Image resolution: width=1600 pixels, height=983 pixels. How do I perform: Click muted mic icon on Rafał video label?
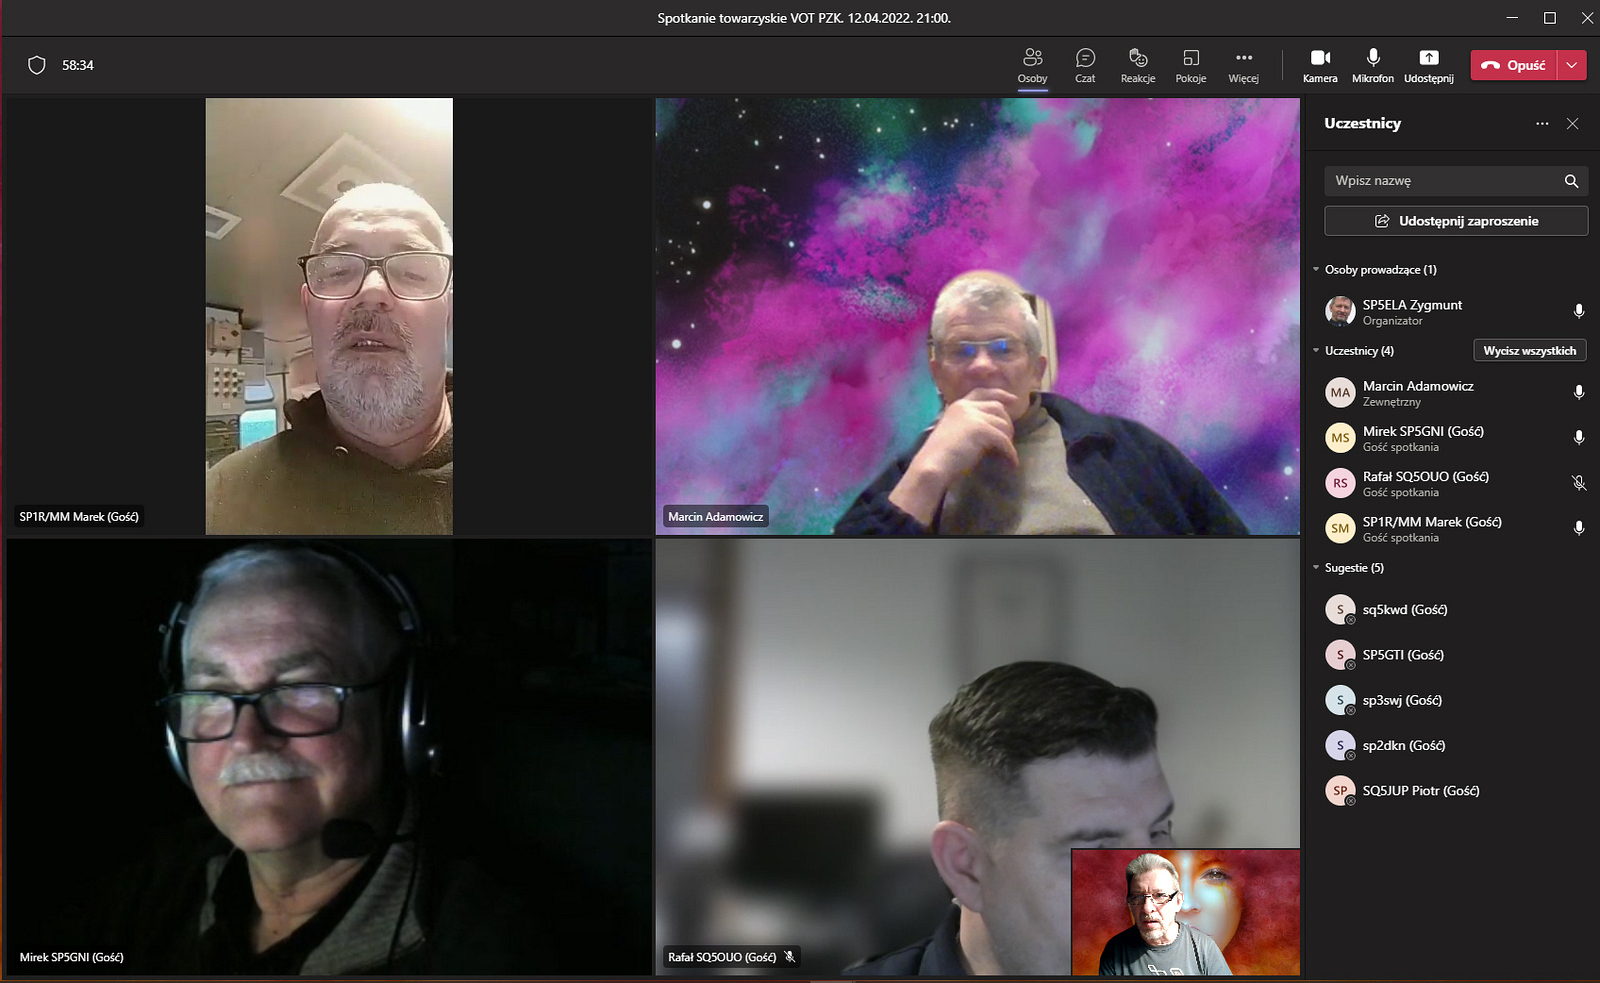click(x=789, y=957)
